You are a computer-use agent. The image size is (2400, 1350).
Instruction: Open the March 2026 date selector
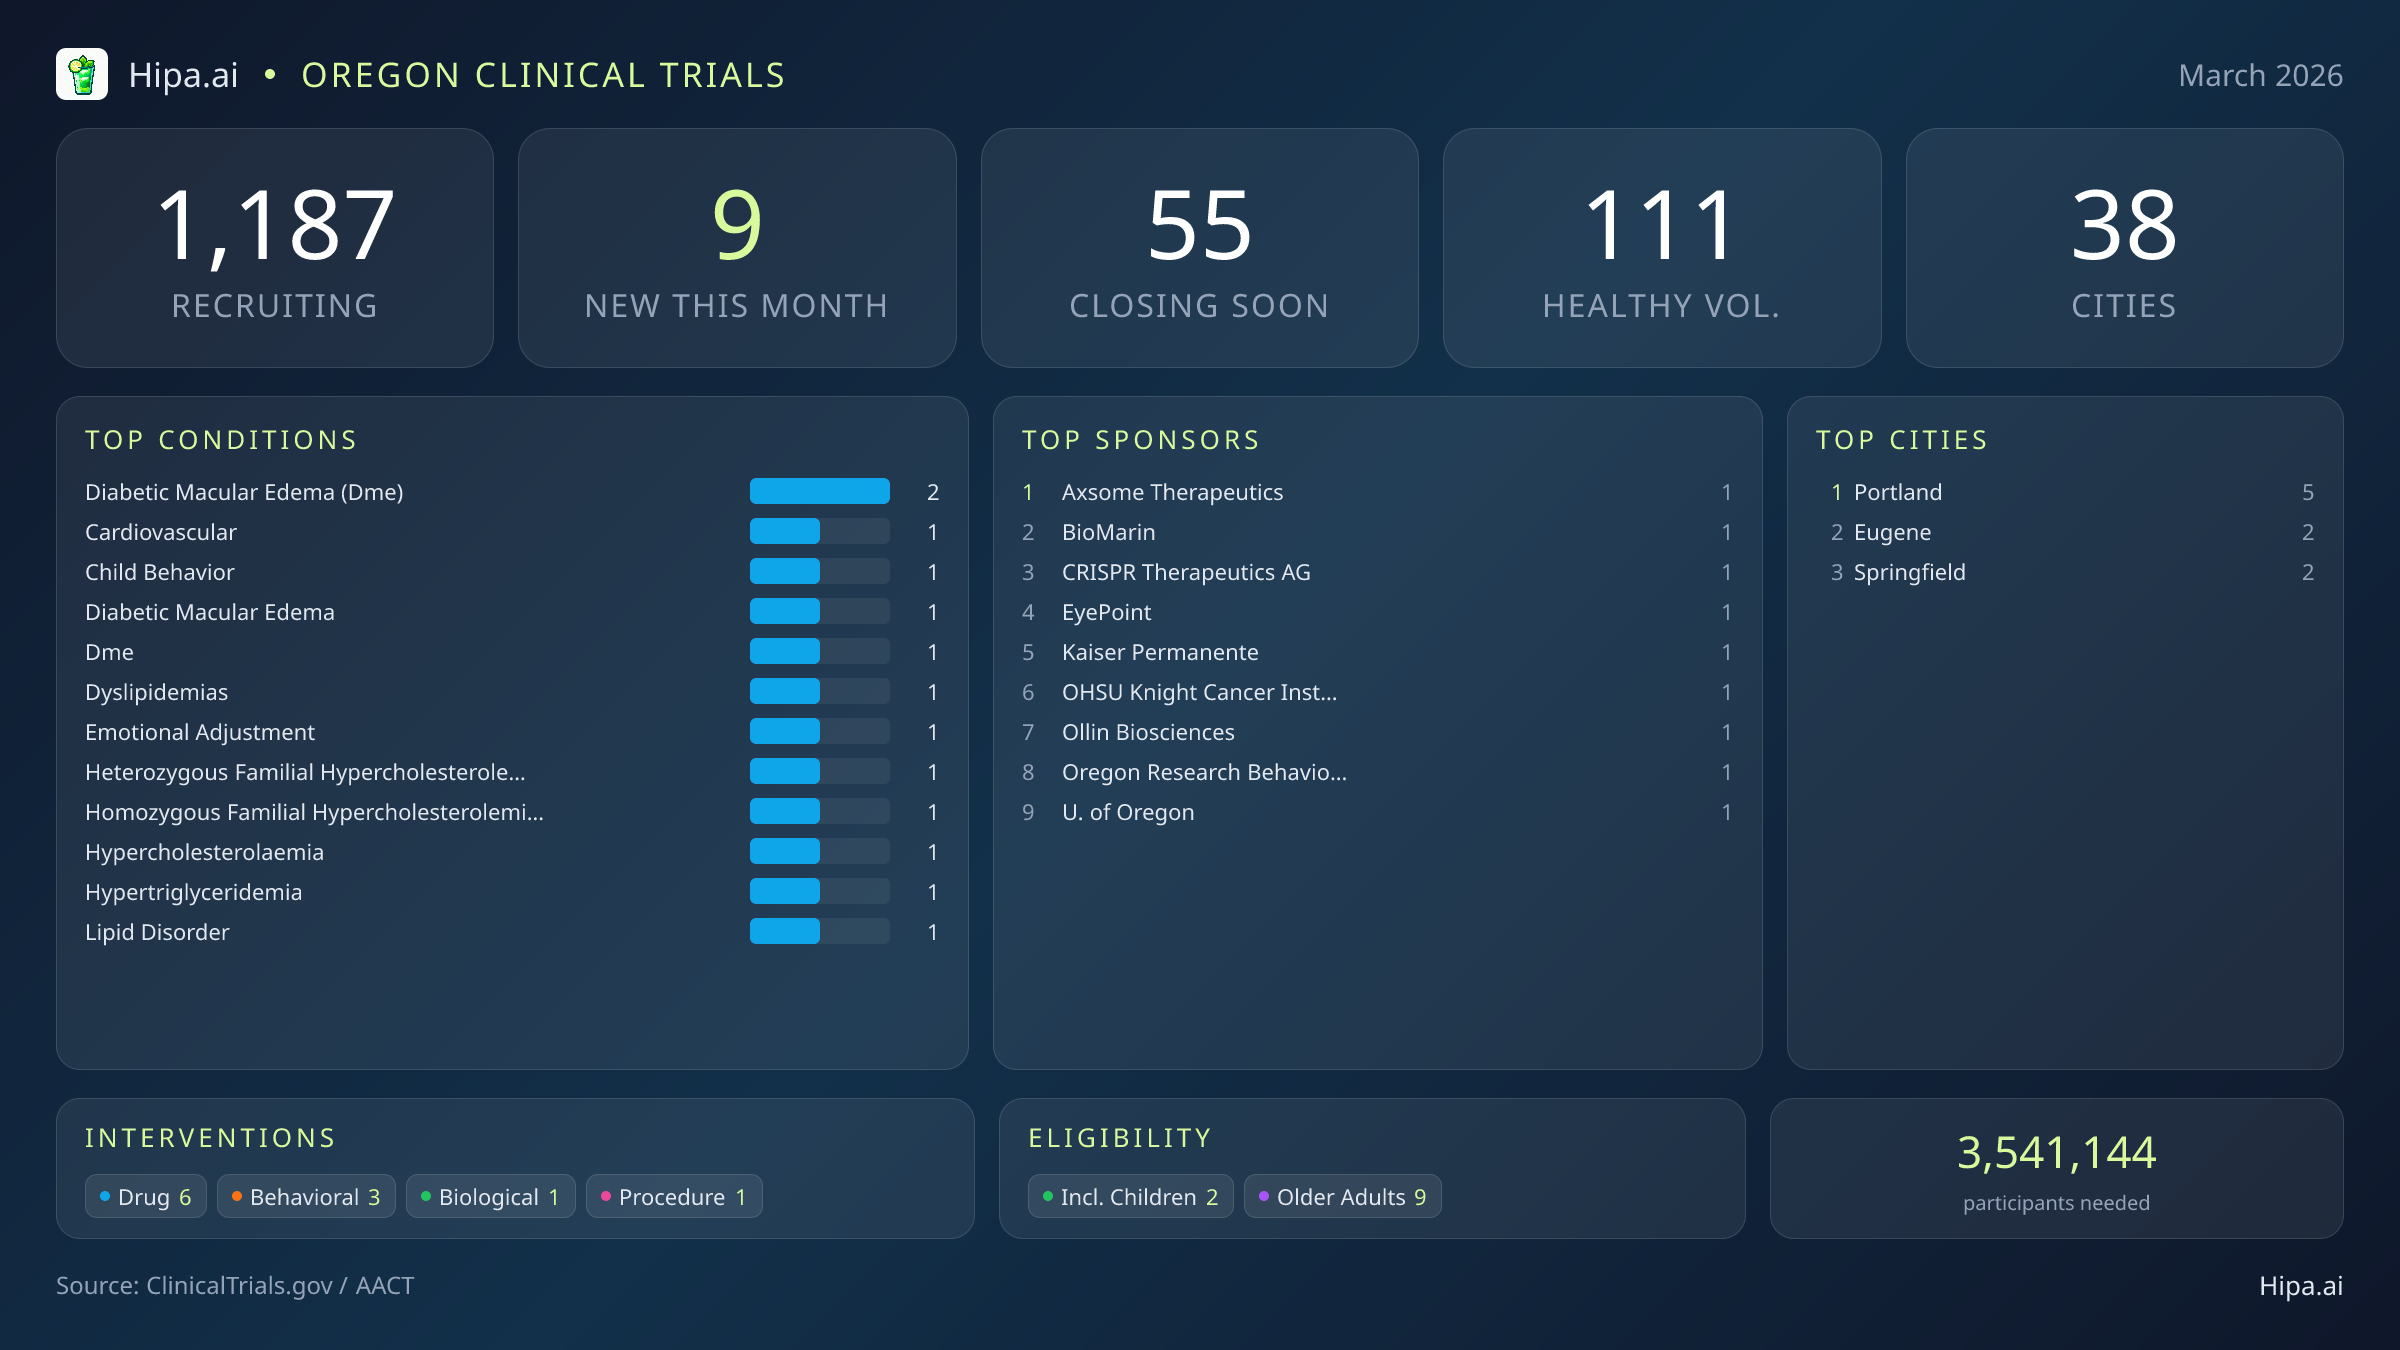(x=2260, y=74)
